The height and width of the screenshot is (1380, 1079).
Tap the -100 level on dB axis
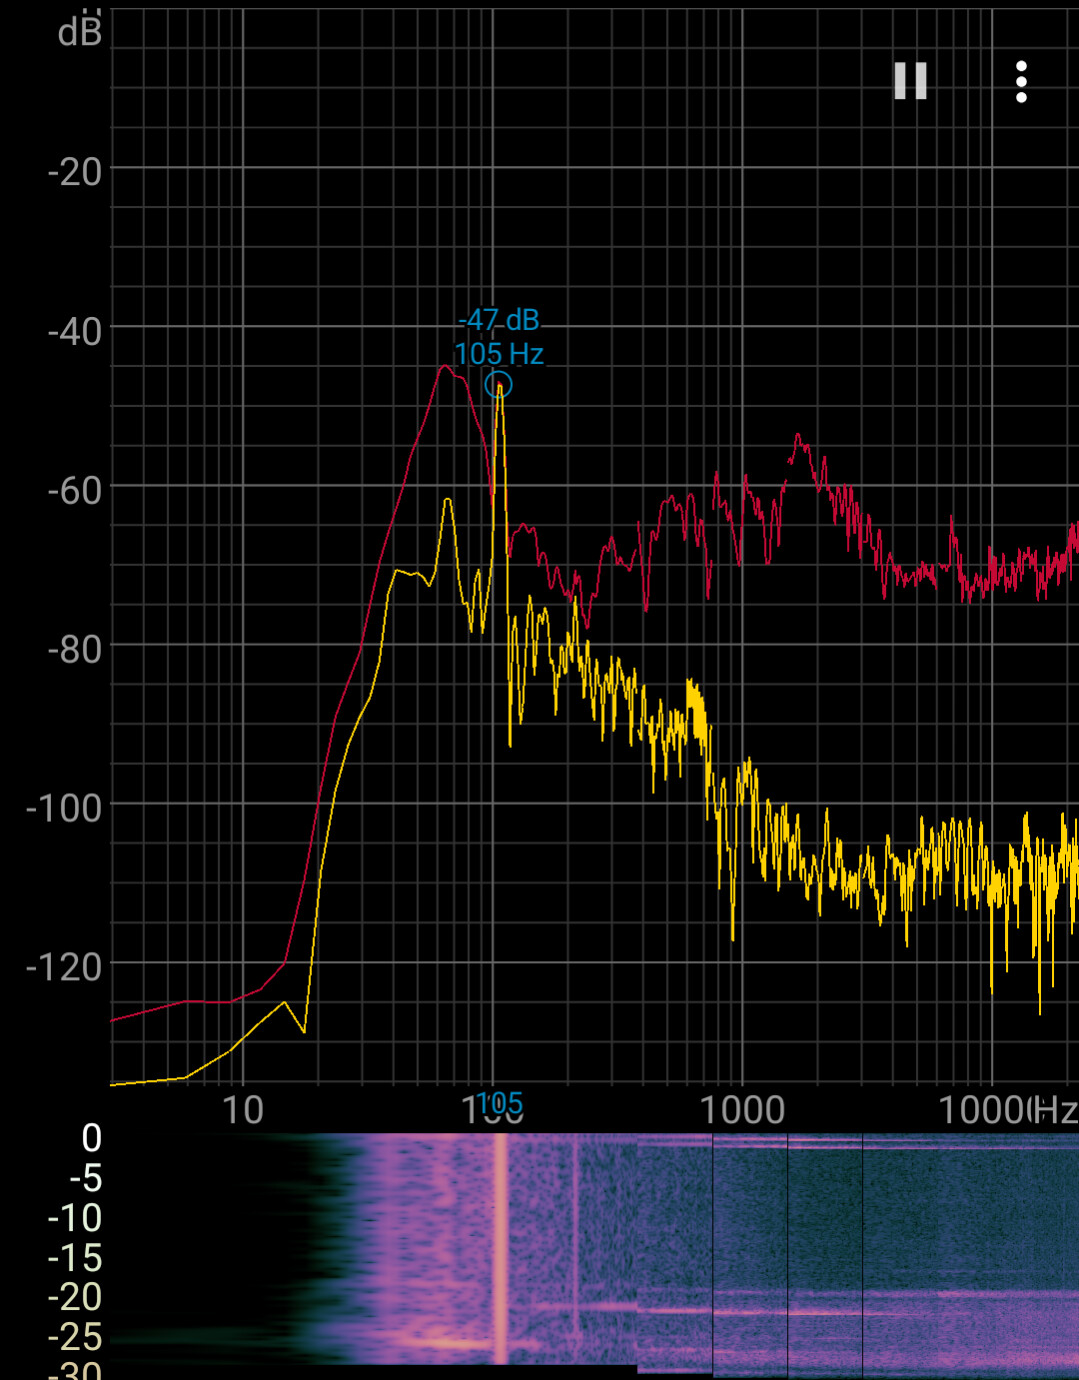click(65, 808)
